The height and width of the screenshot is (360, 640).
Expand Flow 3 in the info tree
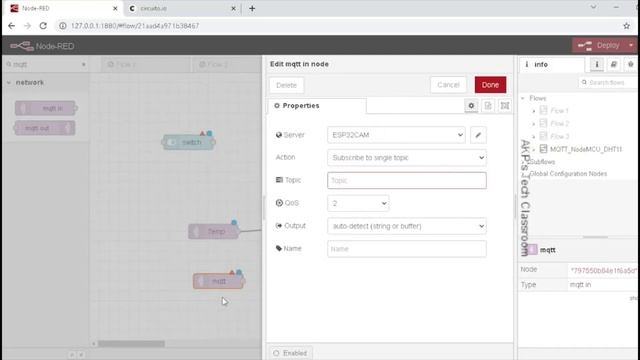(534, 136)
